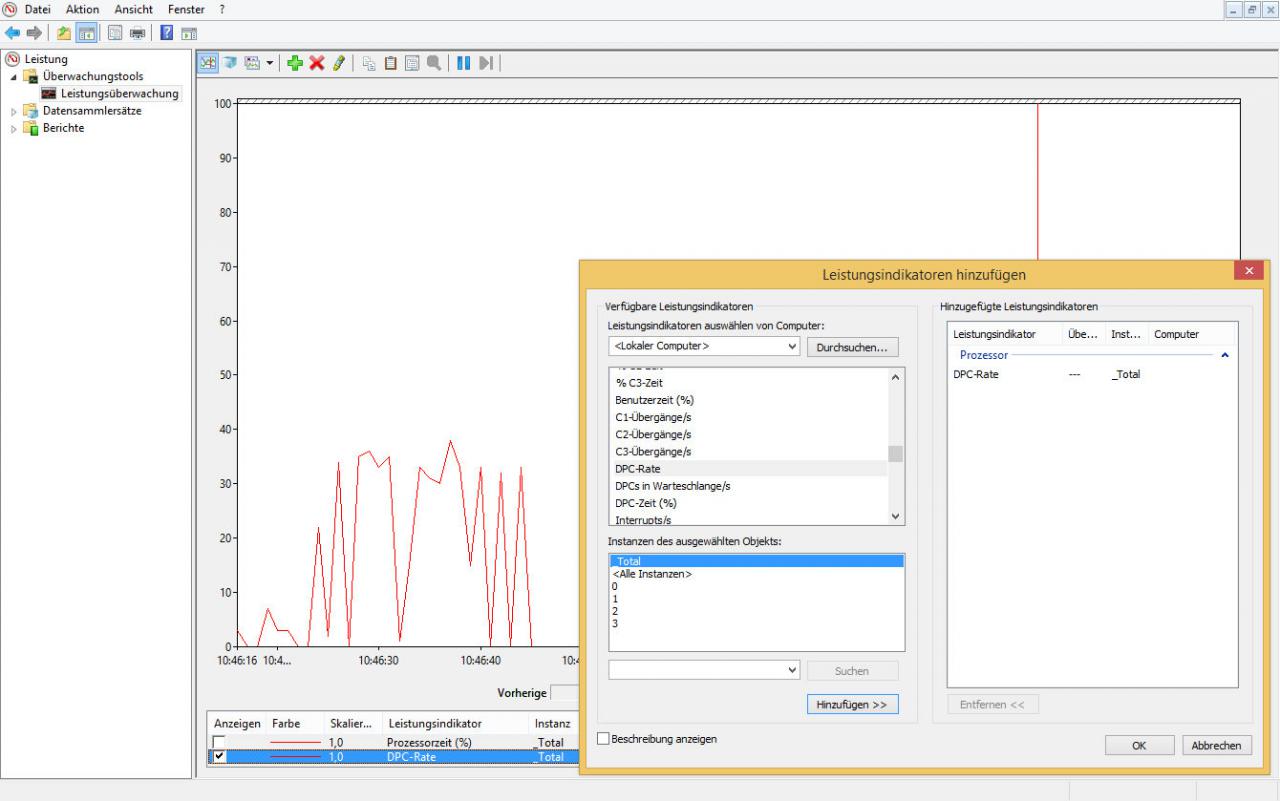Select % C3-Zeit in the counter list
Image resolution: width=1280 pixels, height=801 pixels.
(639, 383)
